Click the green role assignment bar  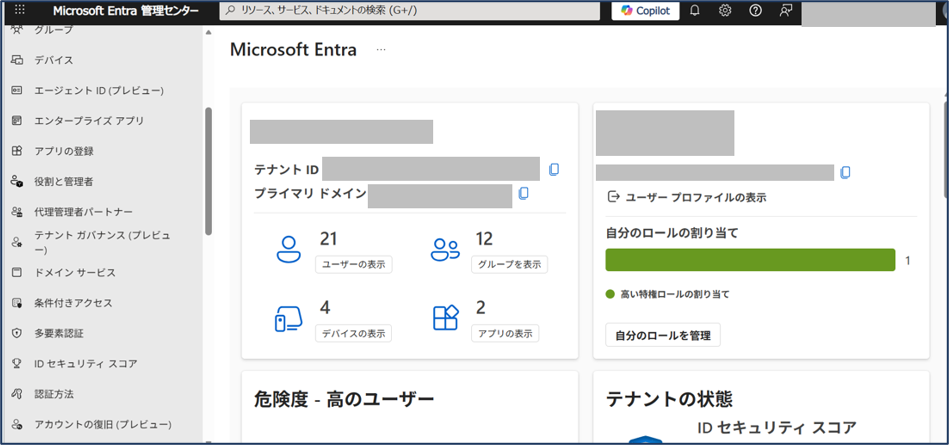pos(750,260)
